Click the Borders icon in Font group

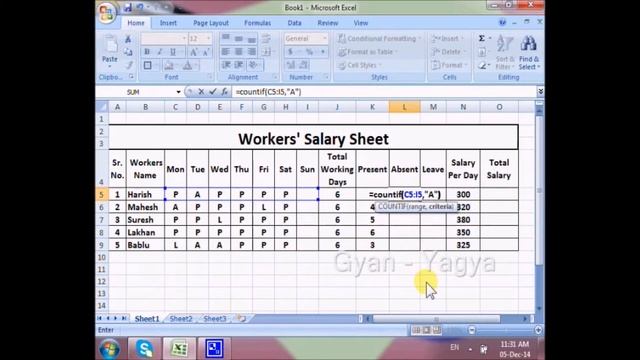tap(148, 65)
